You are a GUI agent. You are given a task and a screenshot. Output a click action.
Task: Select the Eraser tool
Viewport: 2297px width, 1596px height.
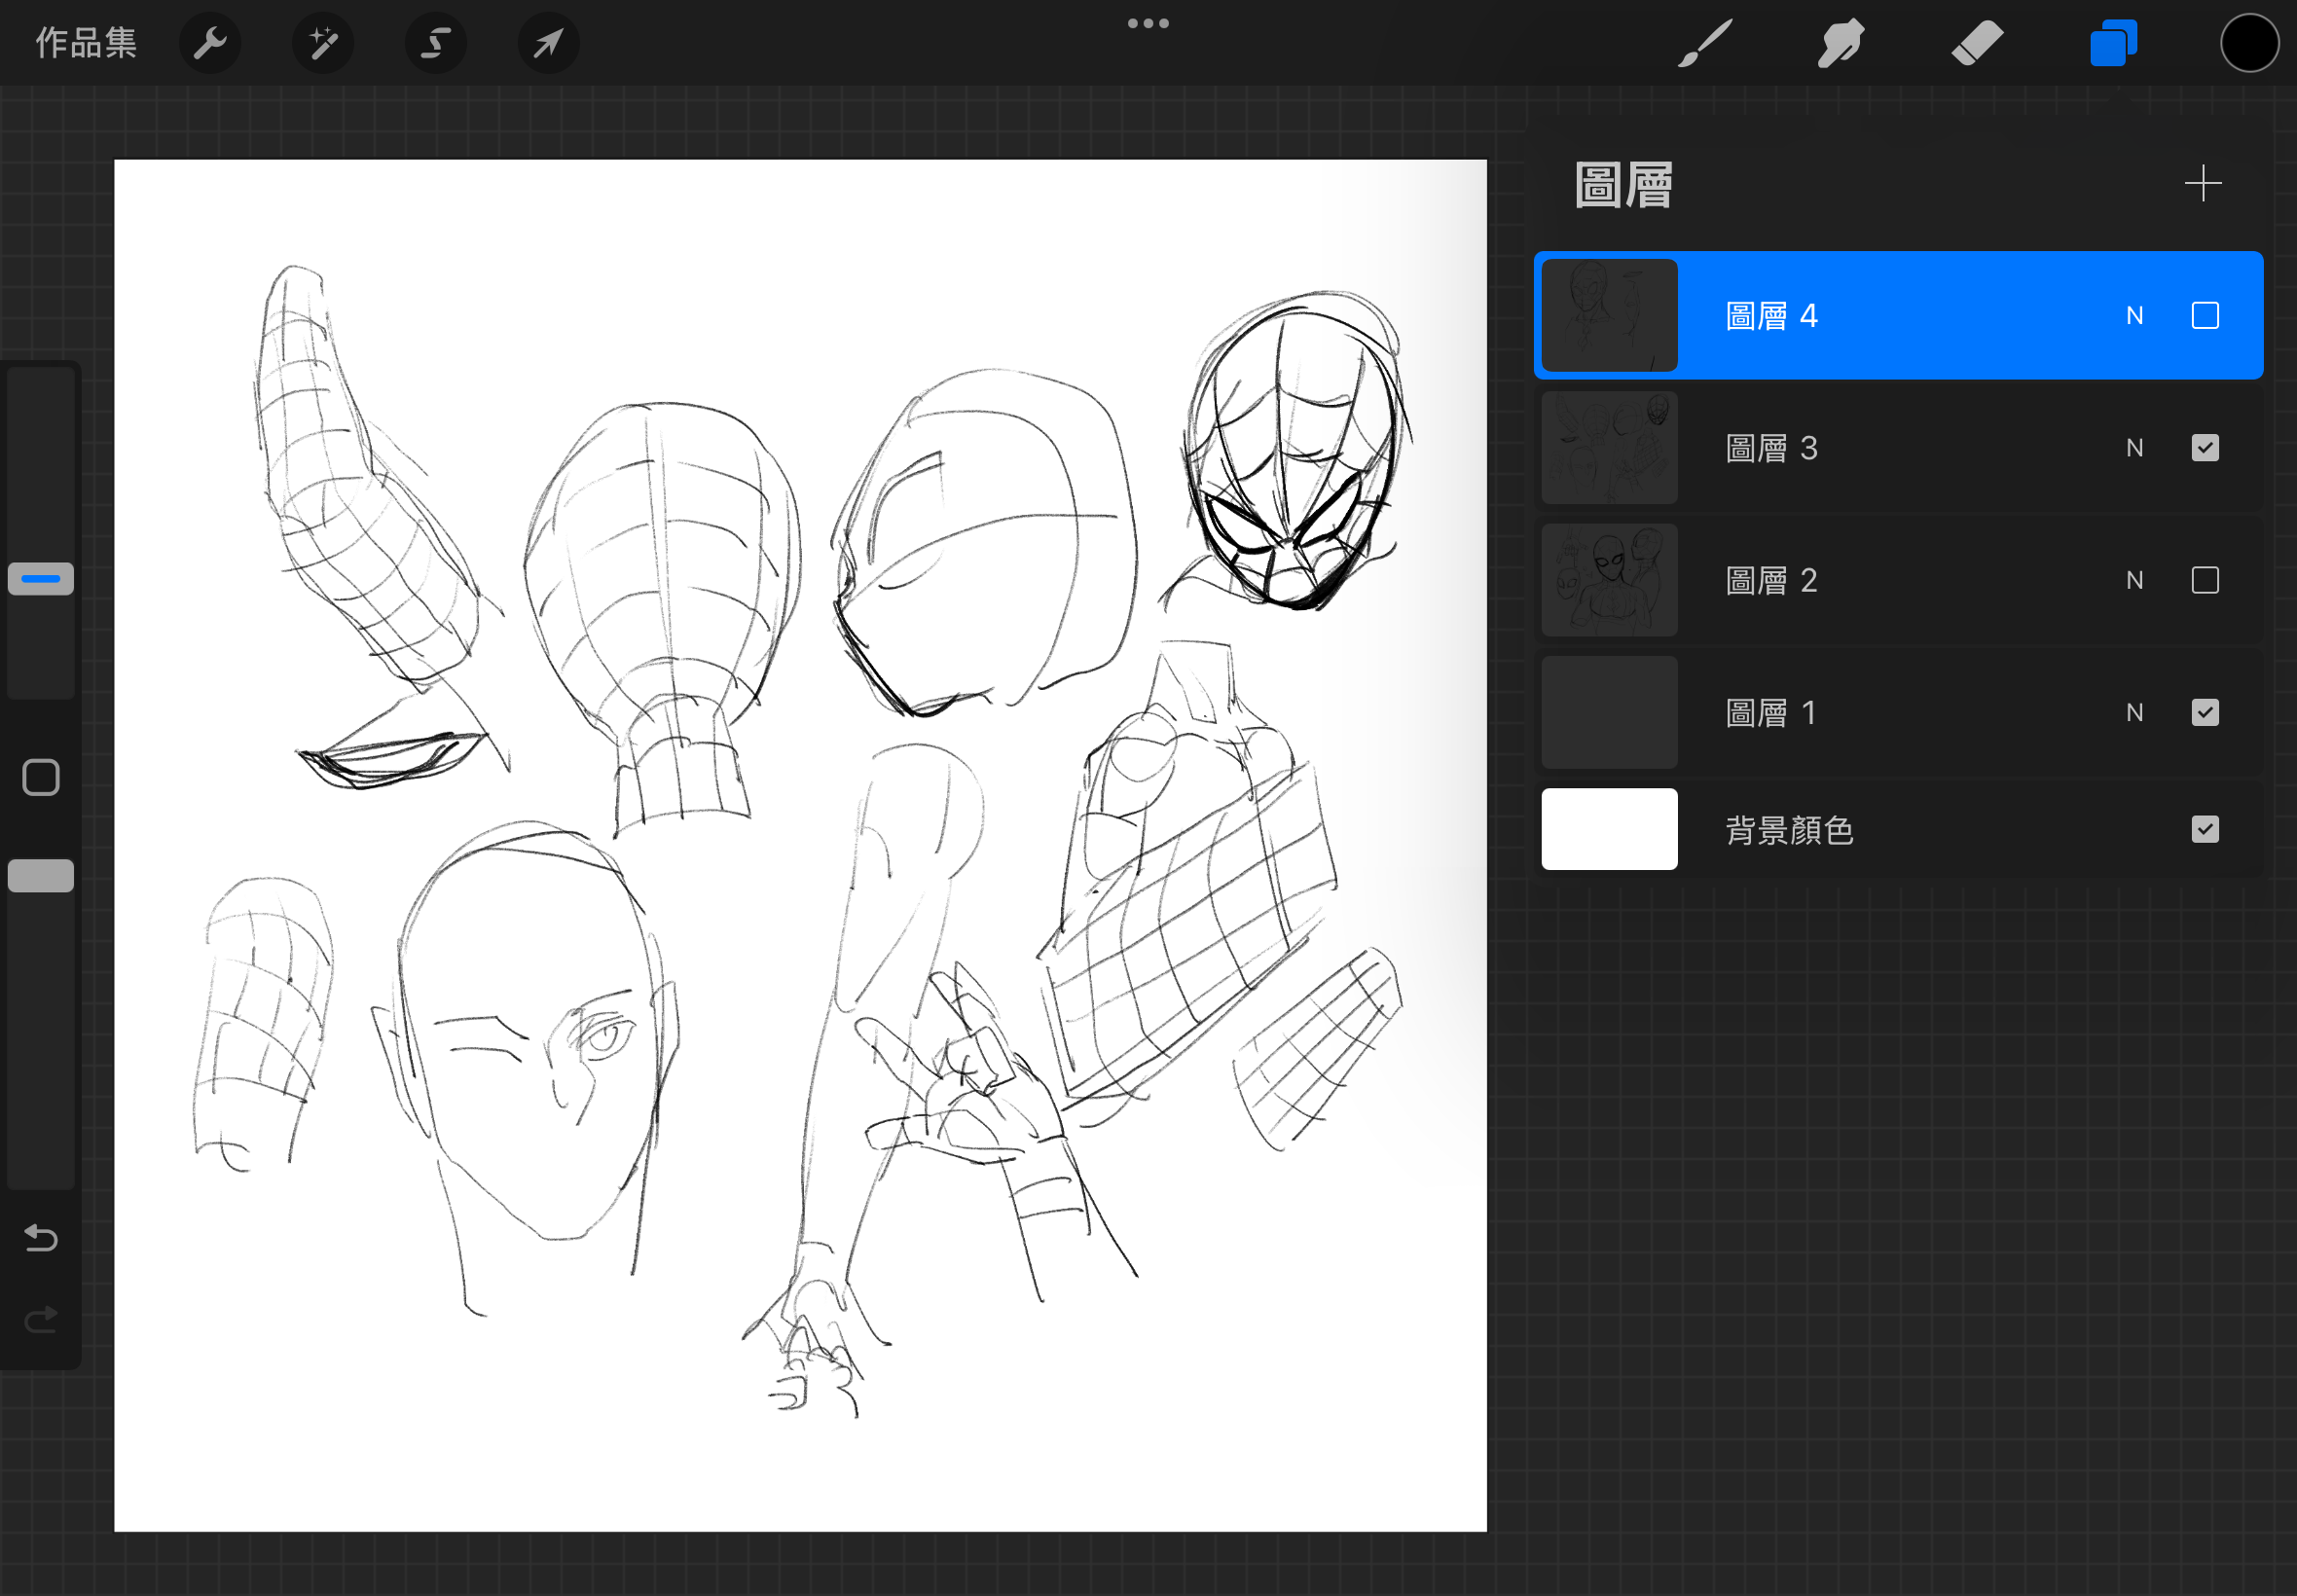click(1977, 43)
